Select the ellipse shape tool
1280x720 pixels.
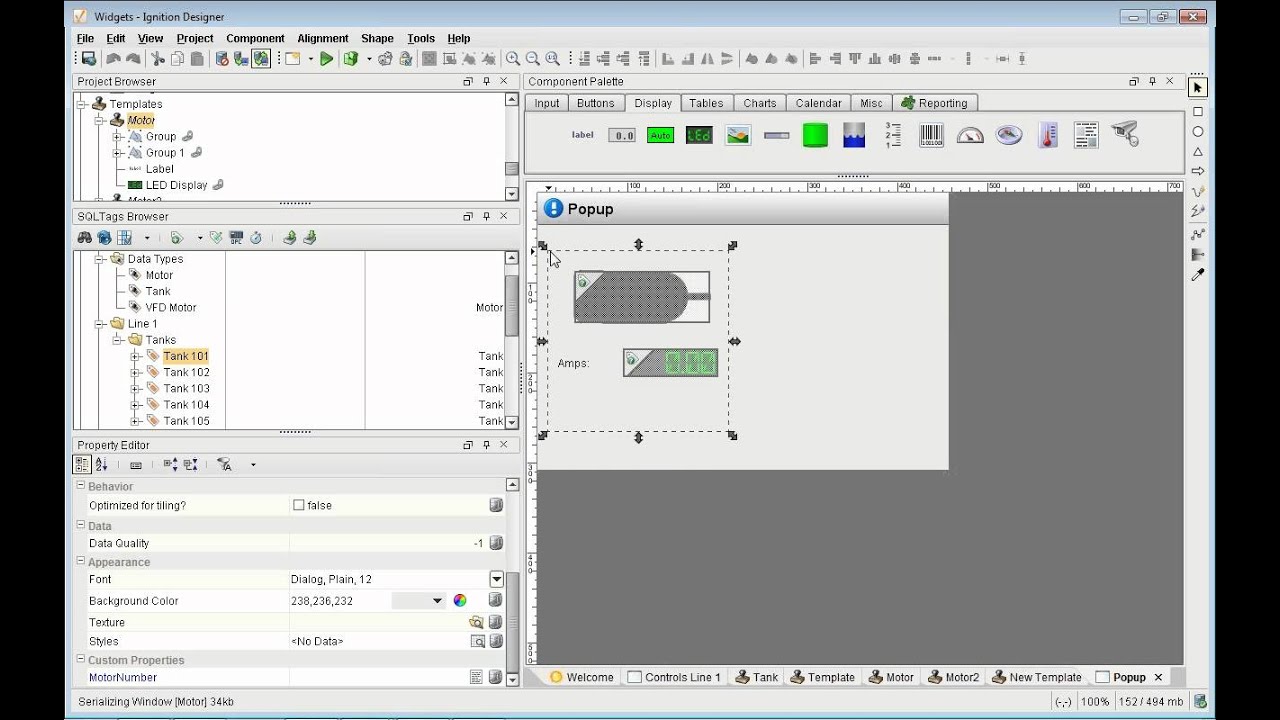(x=1198, y=132)
